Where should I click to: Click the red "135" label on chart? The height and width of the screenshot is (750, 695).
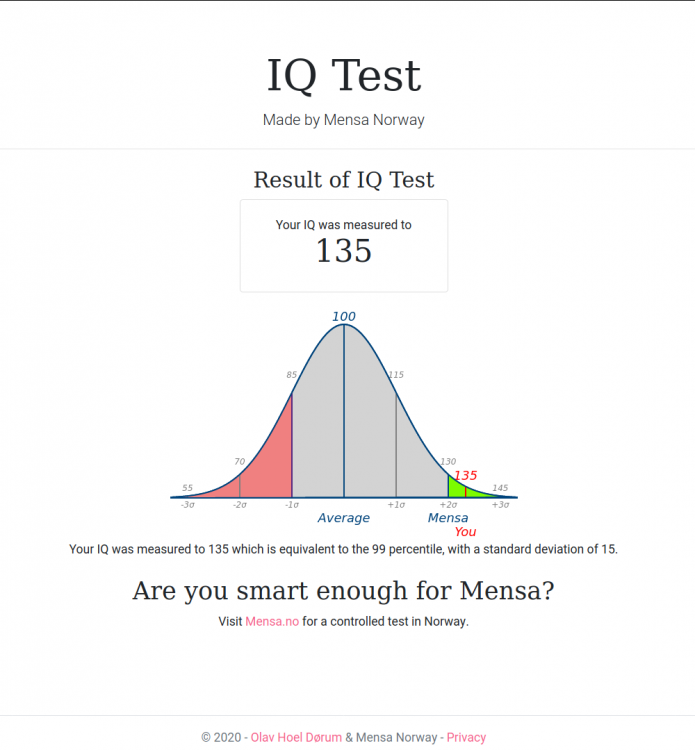point(465,476)
